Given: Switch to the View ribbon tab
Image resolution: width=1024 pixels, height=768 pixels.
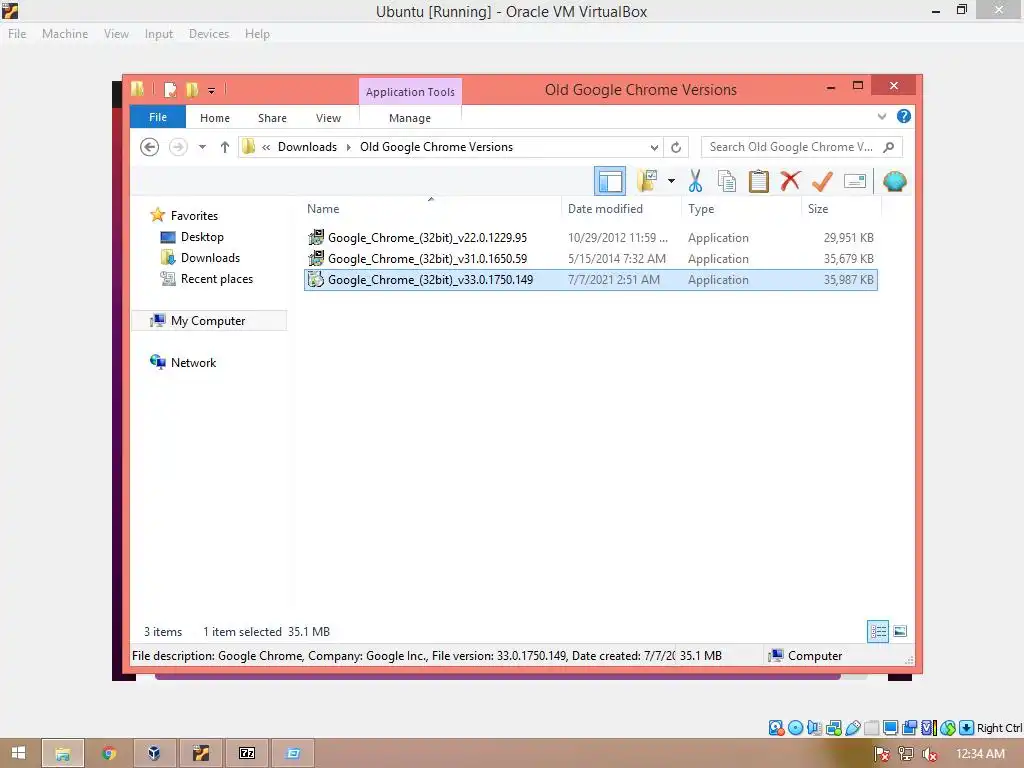Looking at the screenshot, I should click(x=328, y=118).
